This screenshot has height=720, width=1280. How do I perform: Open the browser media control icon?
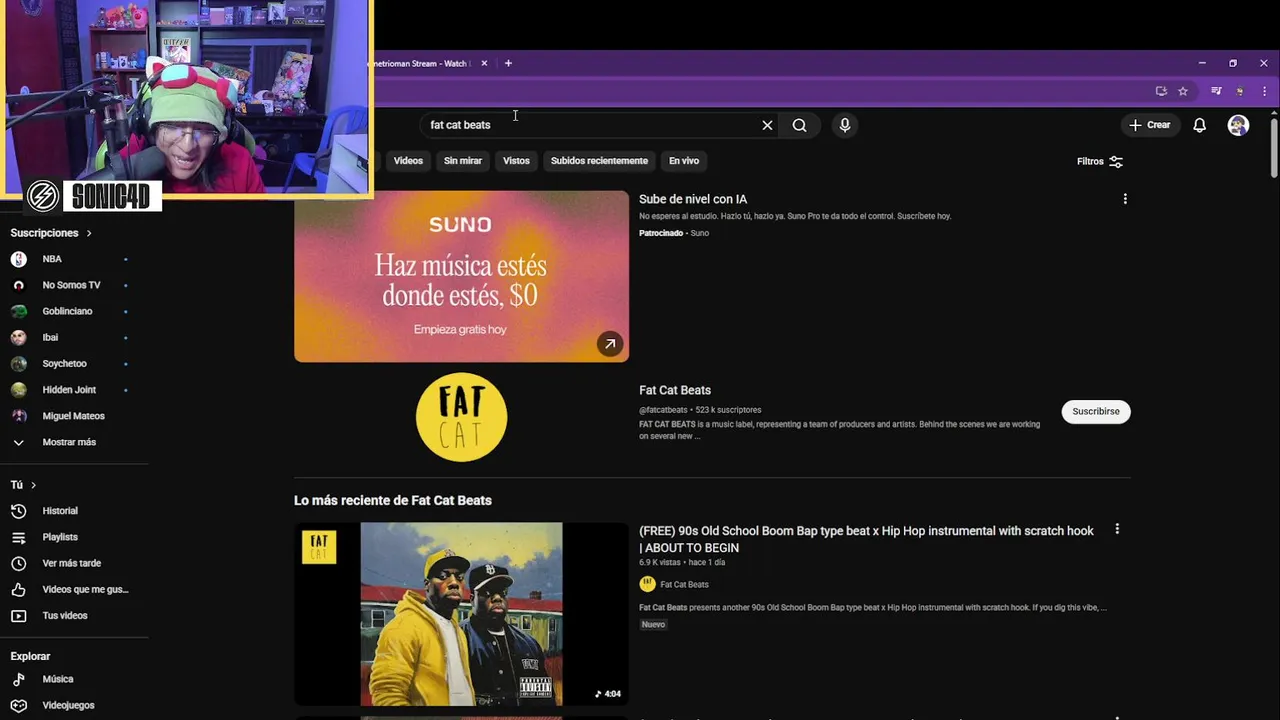(x=1216, y=91)
